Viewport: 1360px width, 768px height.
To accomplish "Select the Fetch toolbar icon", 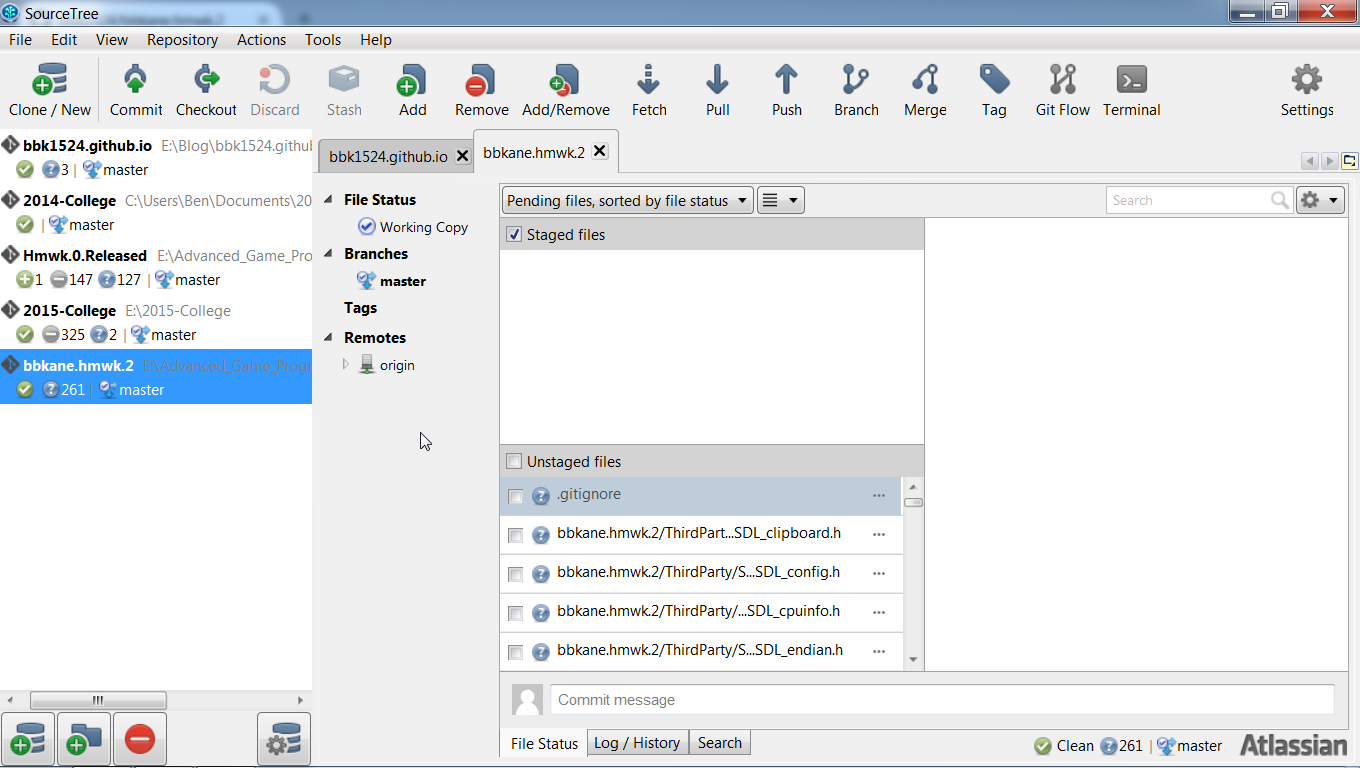I will point(648,89).
